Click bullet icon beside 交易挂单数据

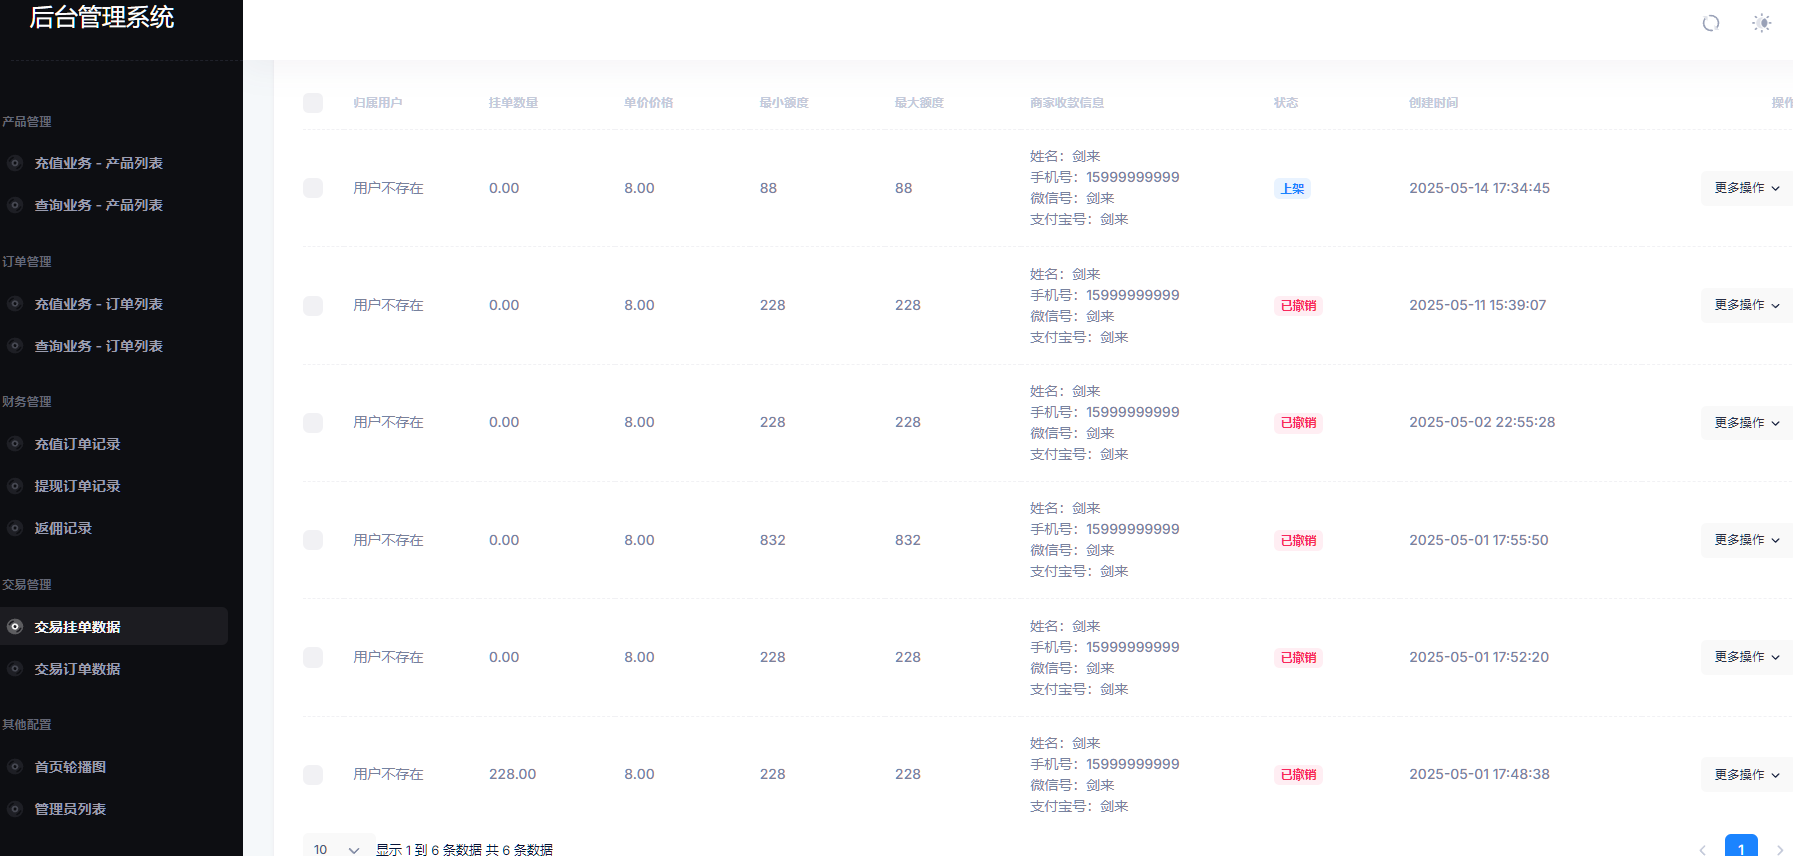15,627
